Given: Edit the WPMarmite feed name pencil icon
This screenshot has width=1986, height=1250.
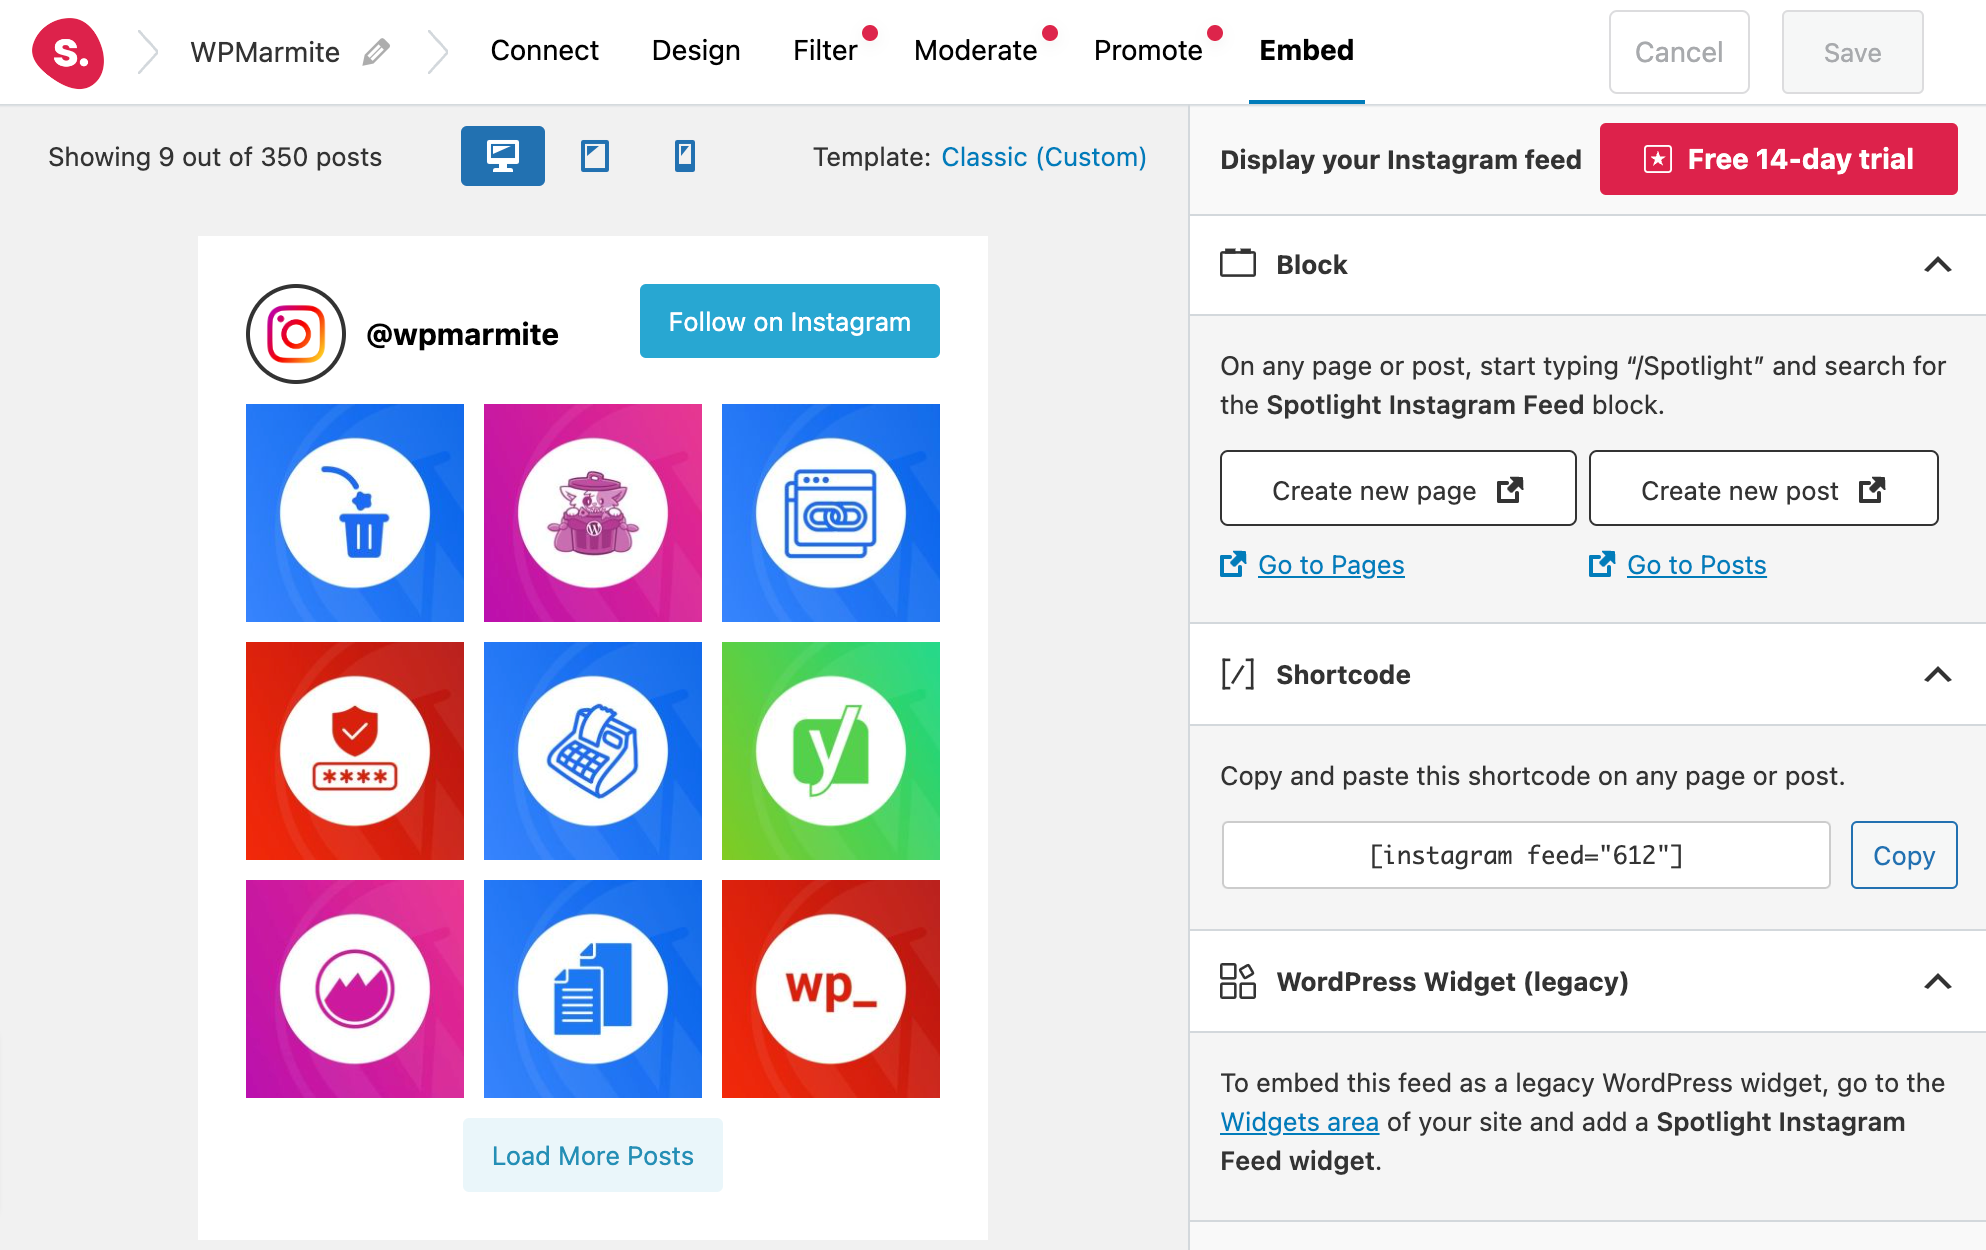Looking at the screenshot, I should (376, 51).
